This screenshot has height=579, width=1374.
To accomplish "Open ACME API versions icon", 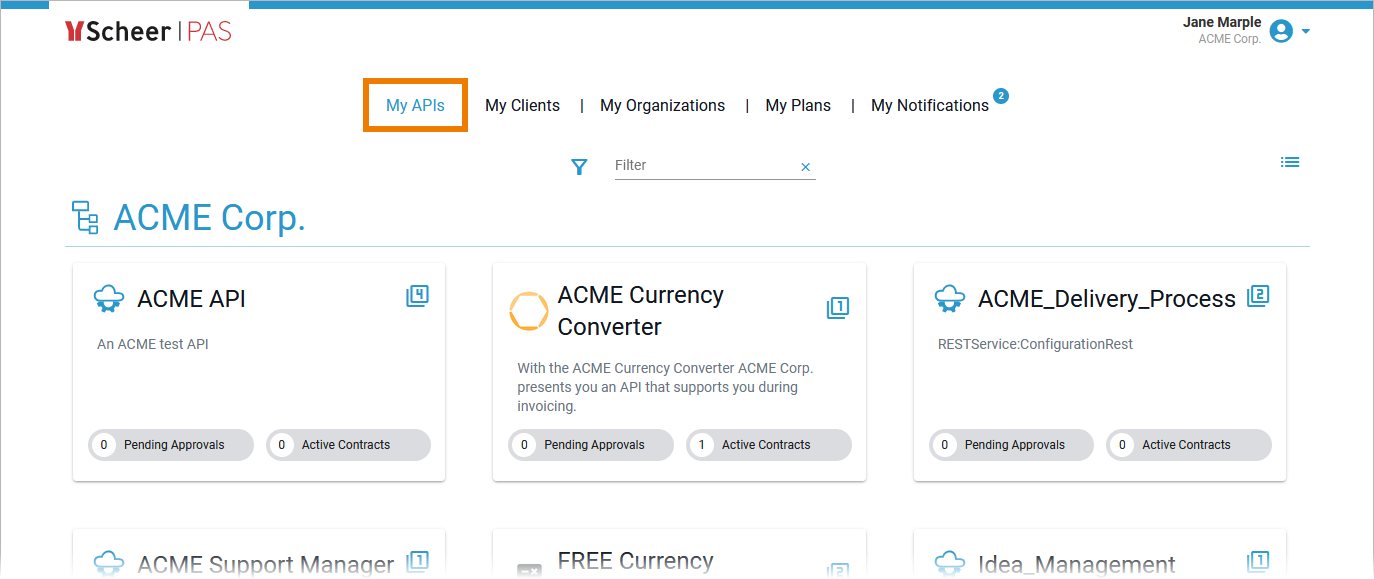I will click(x=418, y=296).
